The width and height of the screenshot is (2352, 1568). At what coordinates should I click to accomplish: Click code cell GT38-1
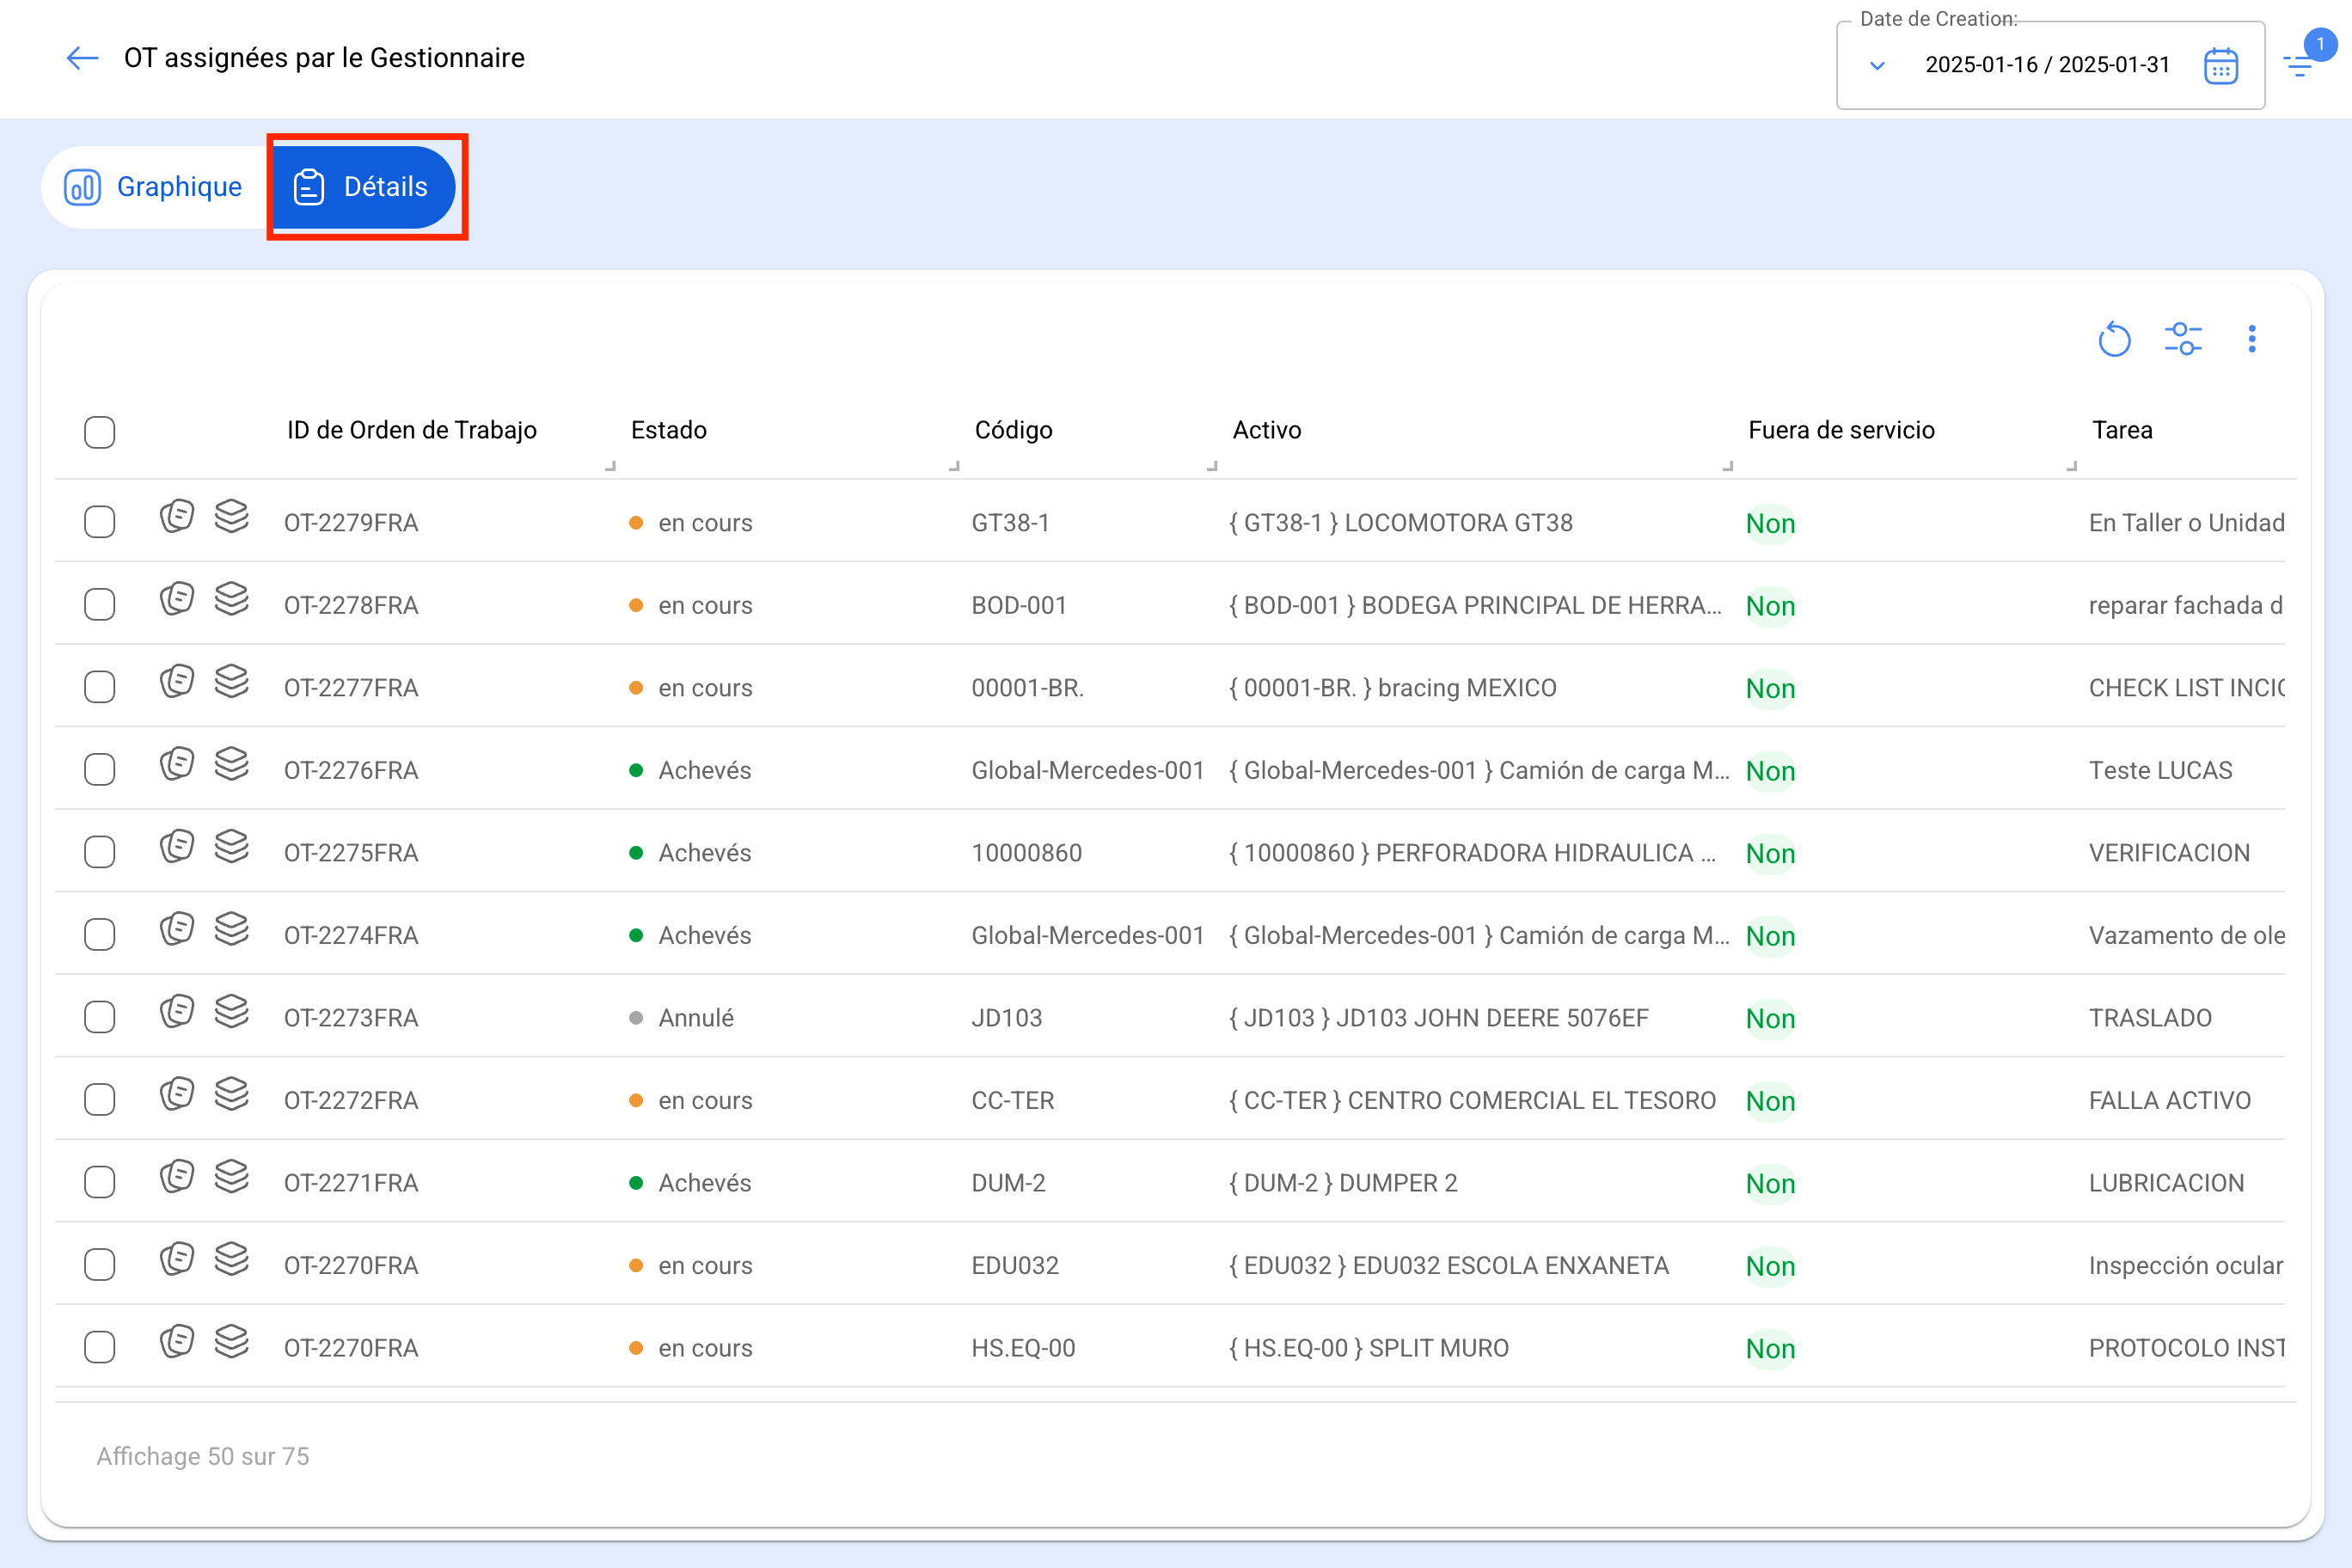(x=1010, y=523)
